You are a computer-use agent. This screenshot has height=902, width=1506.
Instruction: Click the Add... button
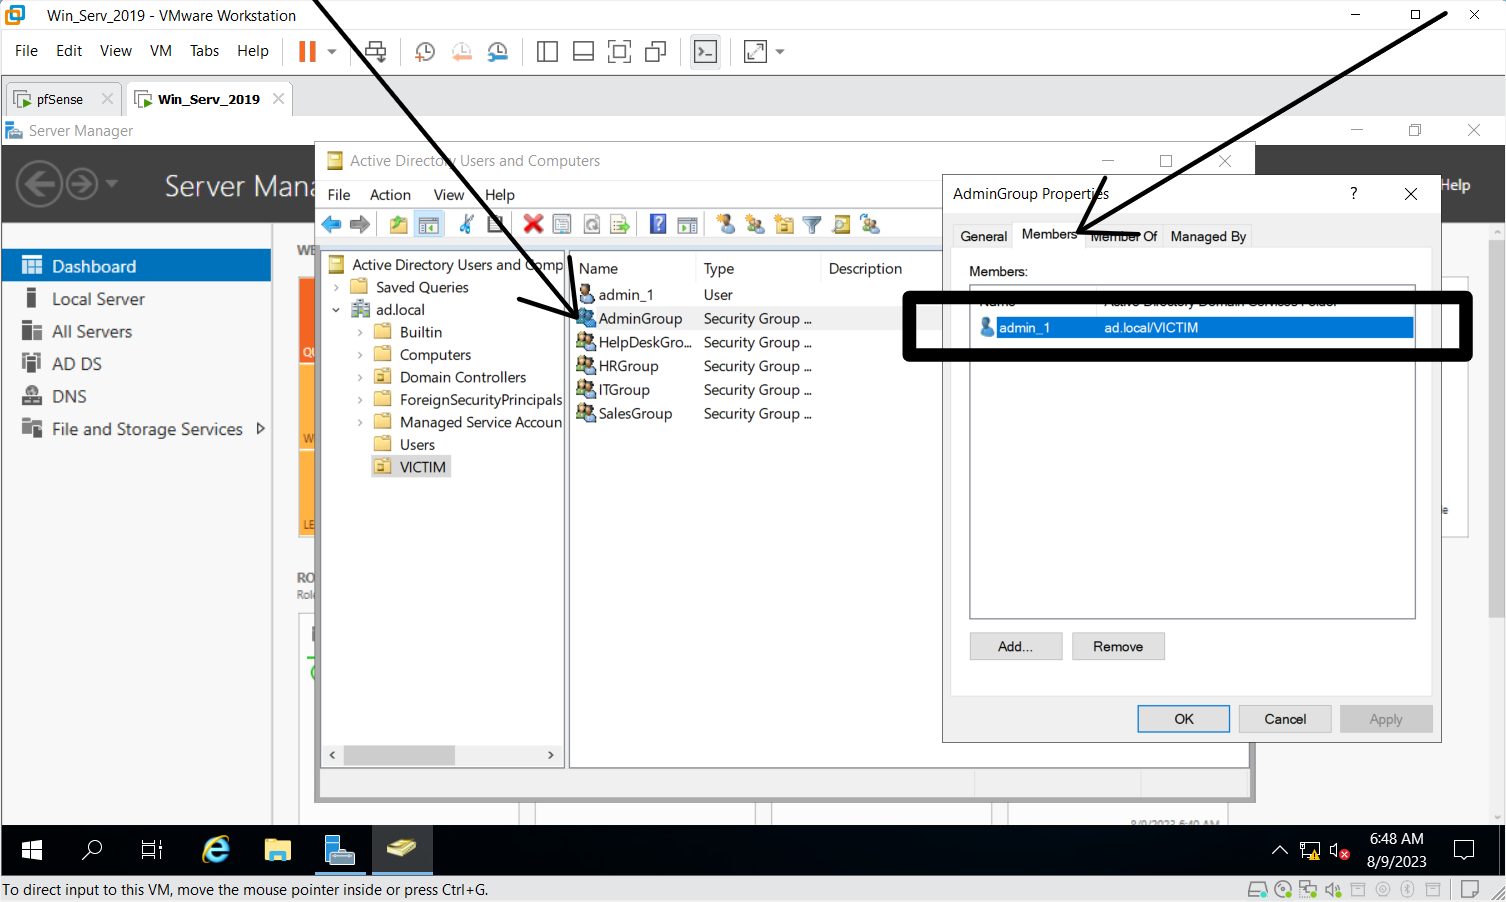[1015, 646]
